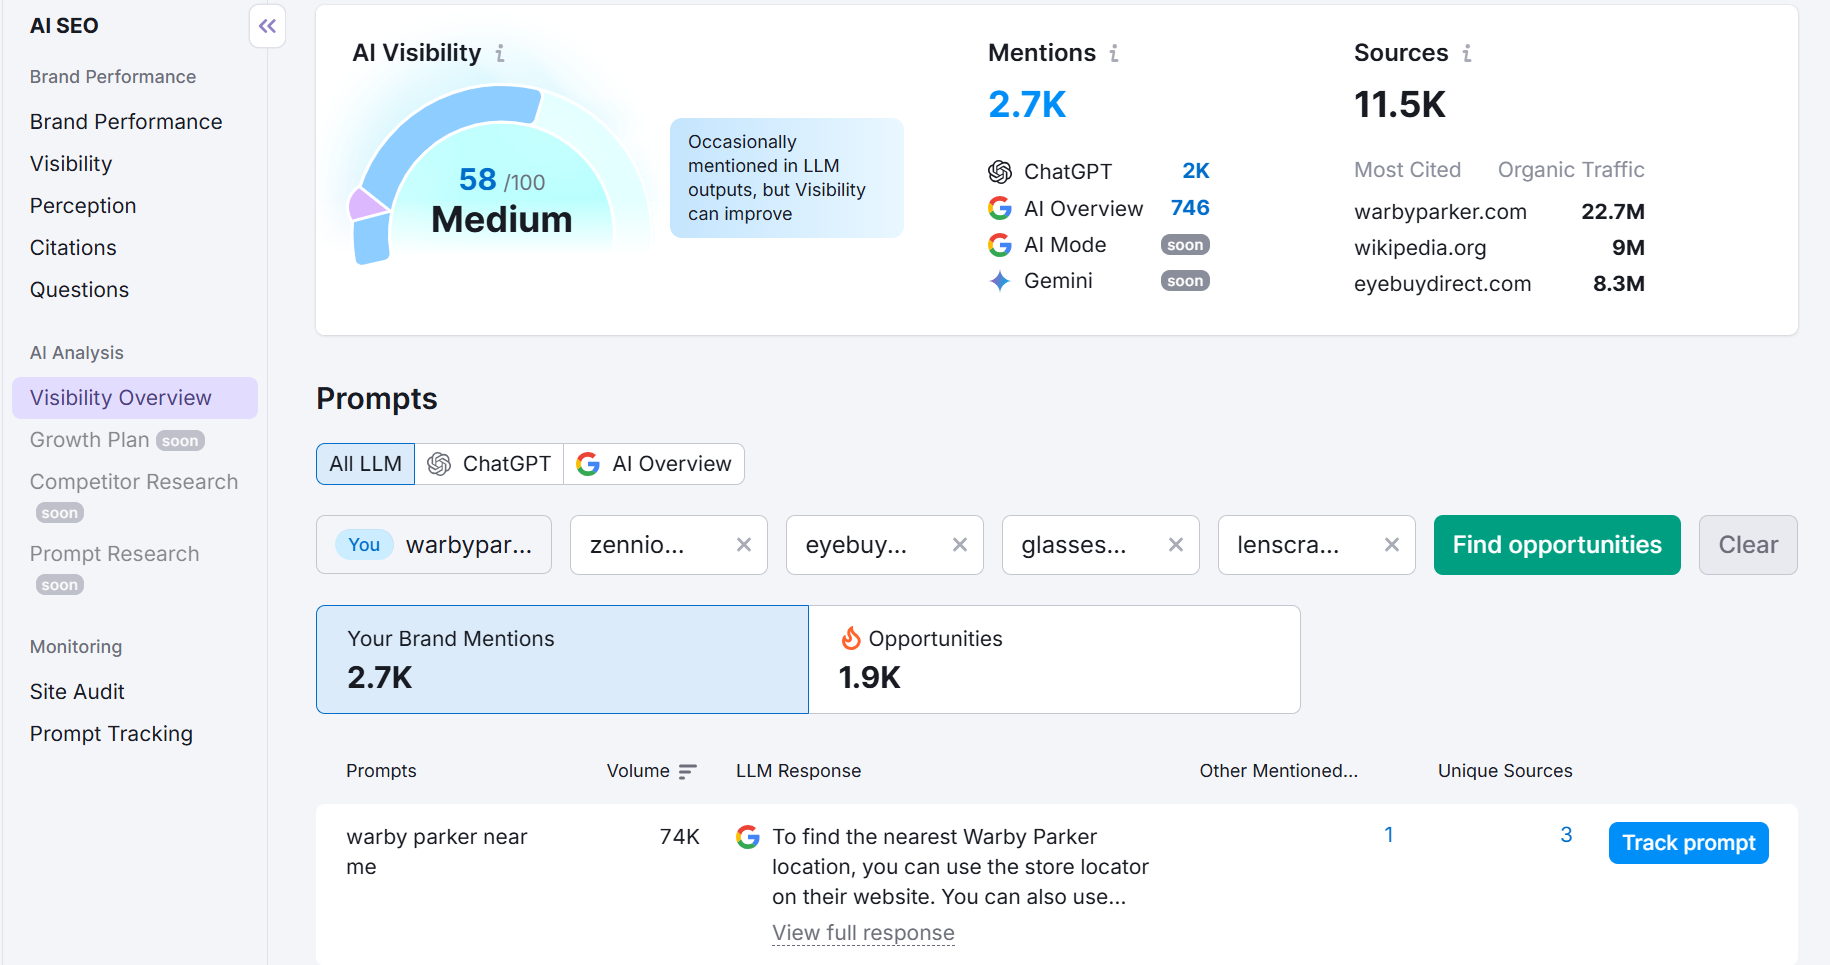1830x965 pixels.
Task: Click the Sources info icon
Action: (x=1466, y=53)
